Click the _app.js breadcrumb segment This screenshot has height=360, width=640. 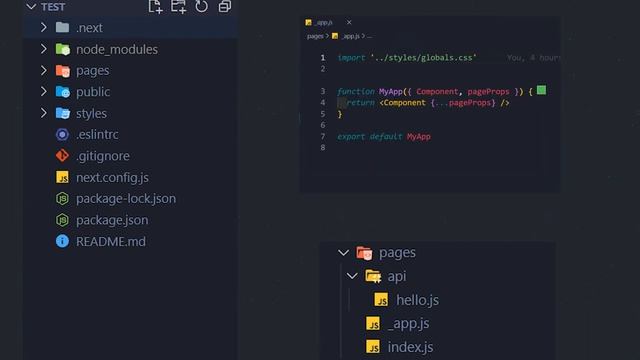pos(351,36)
